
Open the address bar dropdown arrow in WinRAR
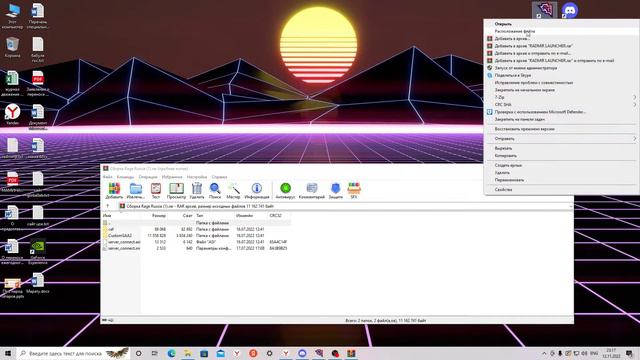point(571,207)
